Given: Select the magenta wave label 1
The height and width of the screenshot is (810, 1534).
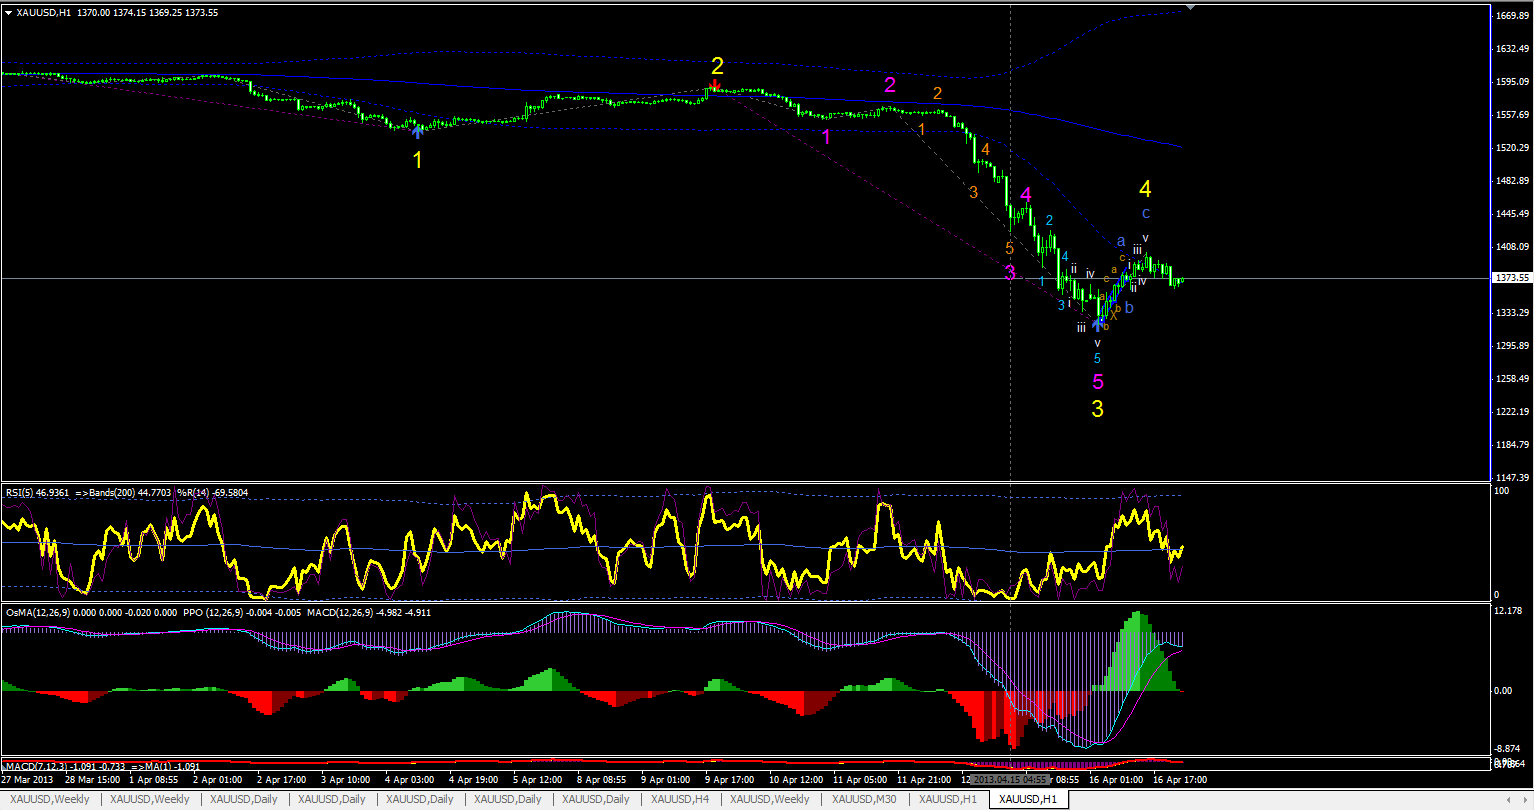Looking at the screenshot, I should click(826, 137).
